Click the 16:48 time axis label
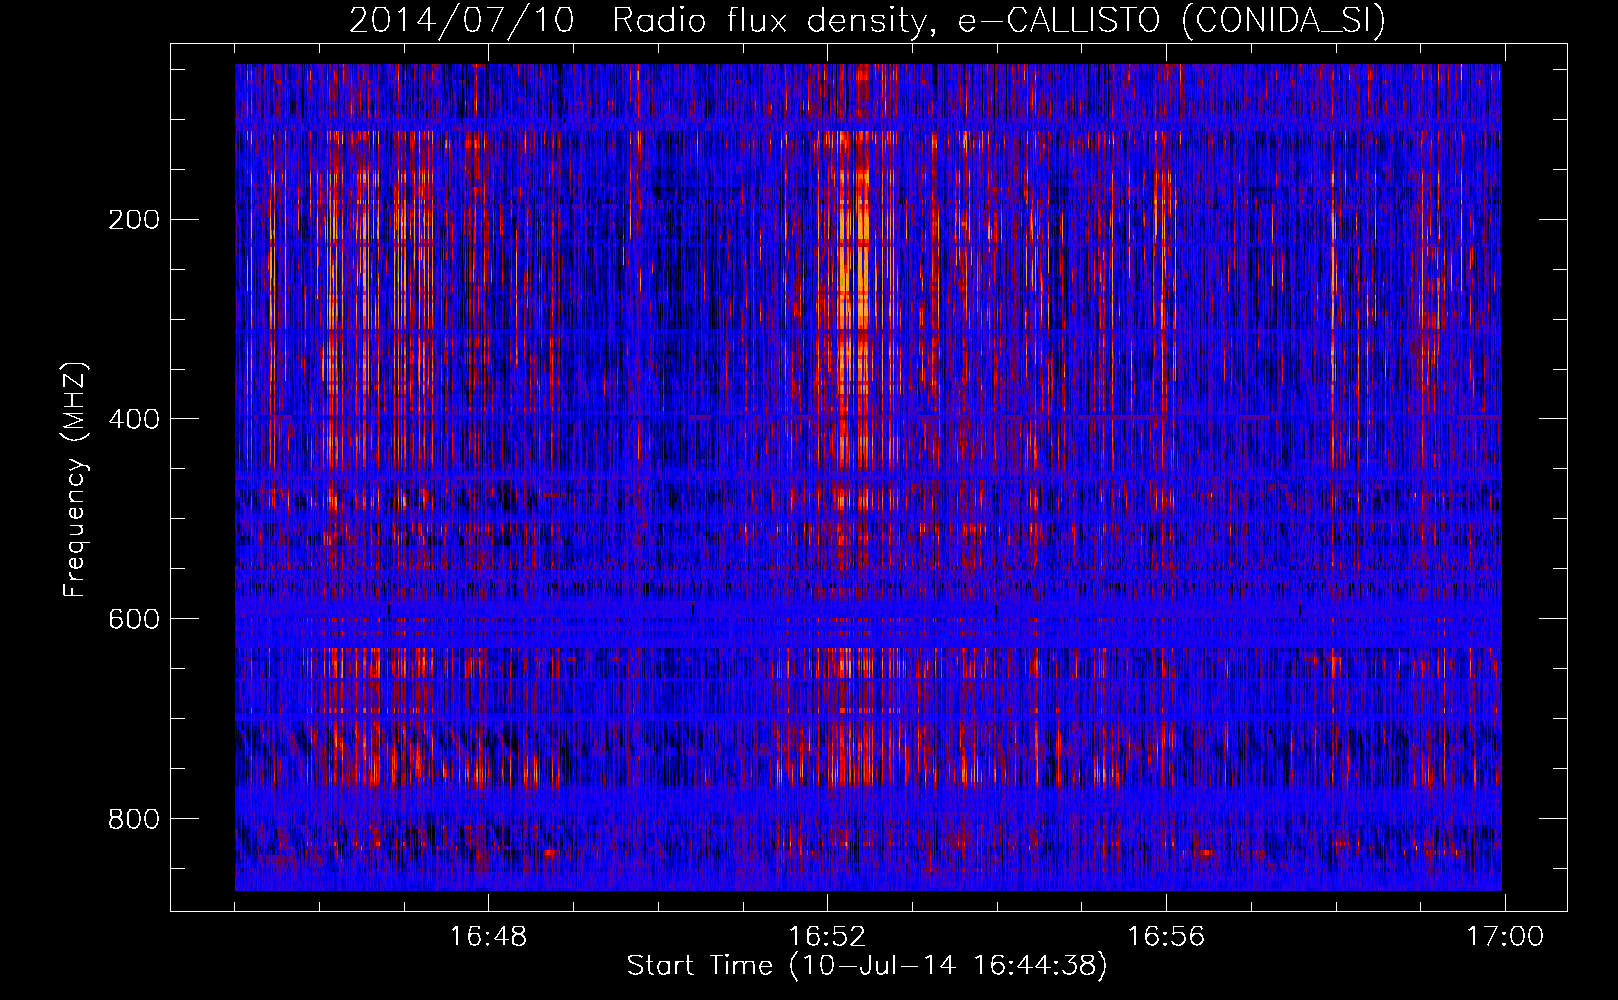The height and width of the screenshot is (1000, 1618). (488, 937)
